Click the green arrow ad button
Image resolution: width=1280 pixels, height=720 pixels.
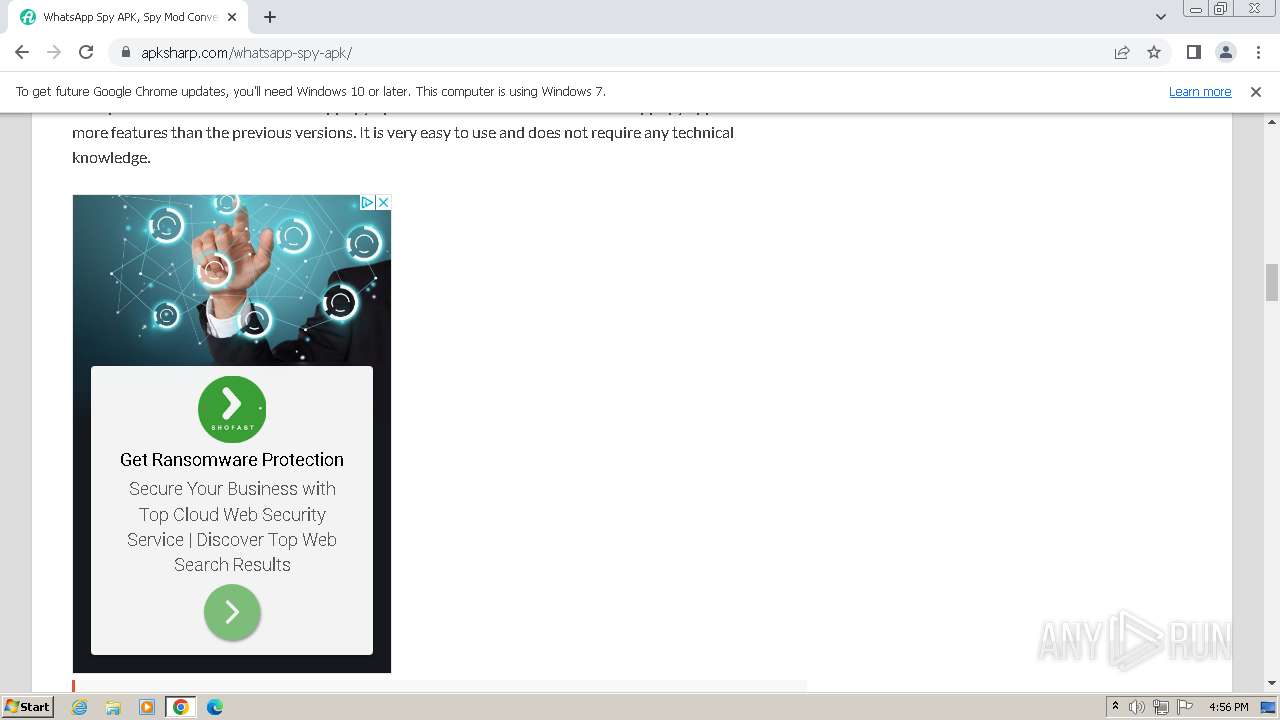[232, 612]
